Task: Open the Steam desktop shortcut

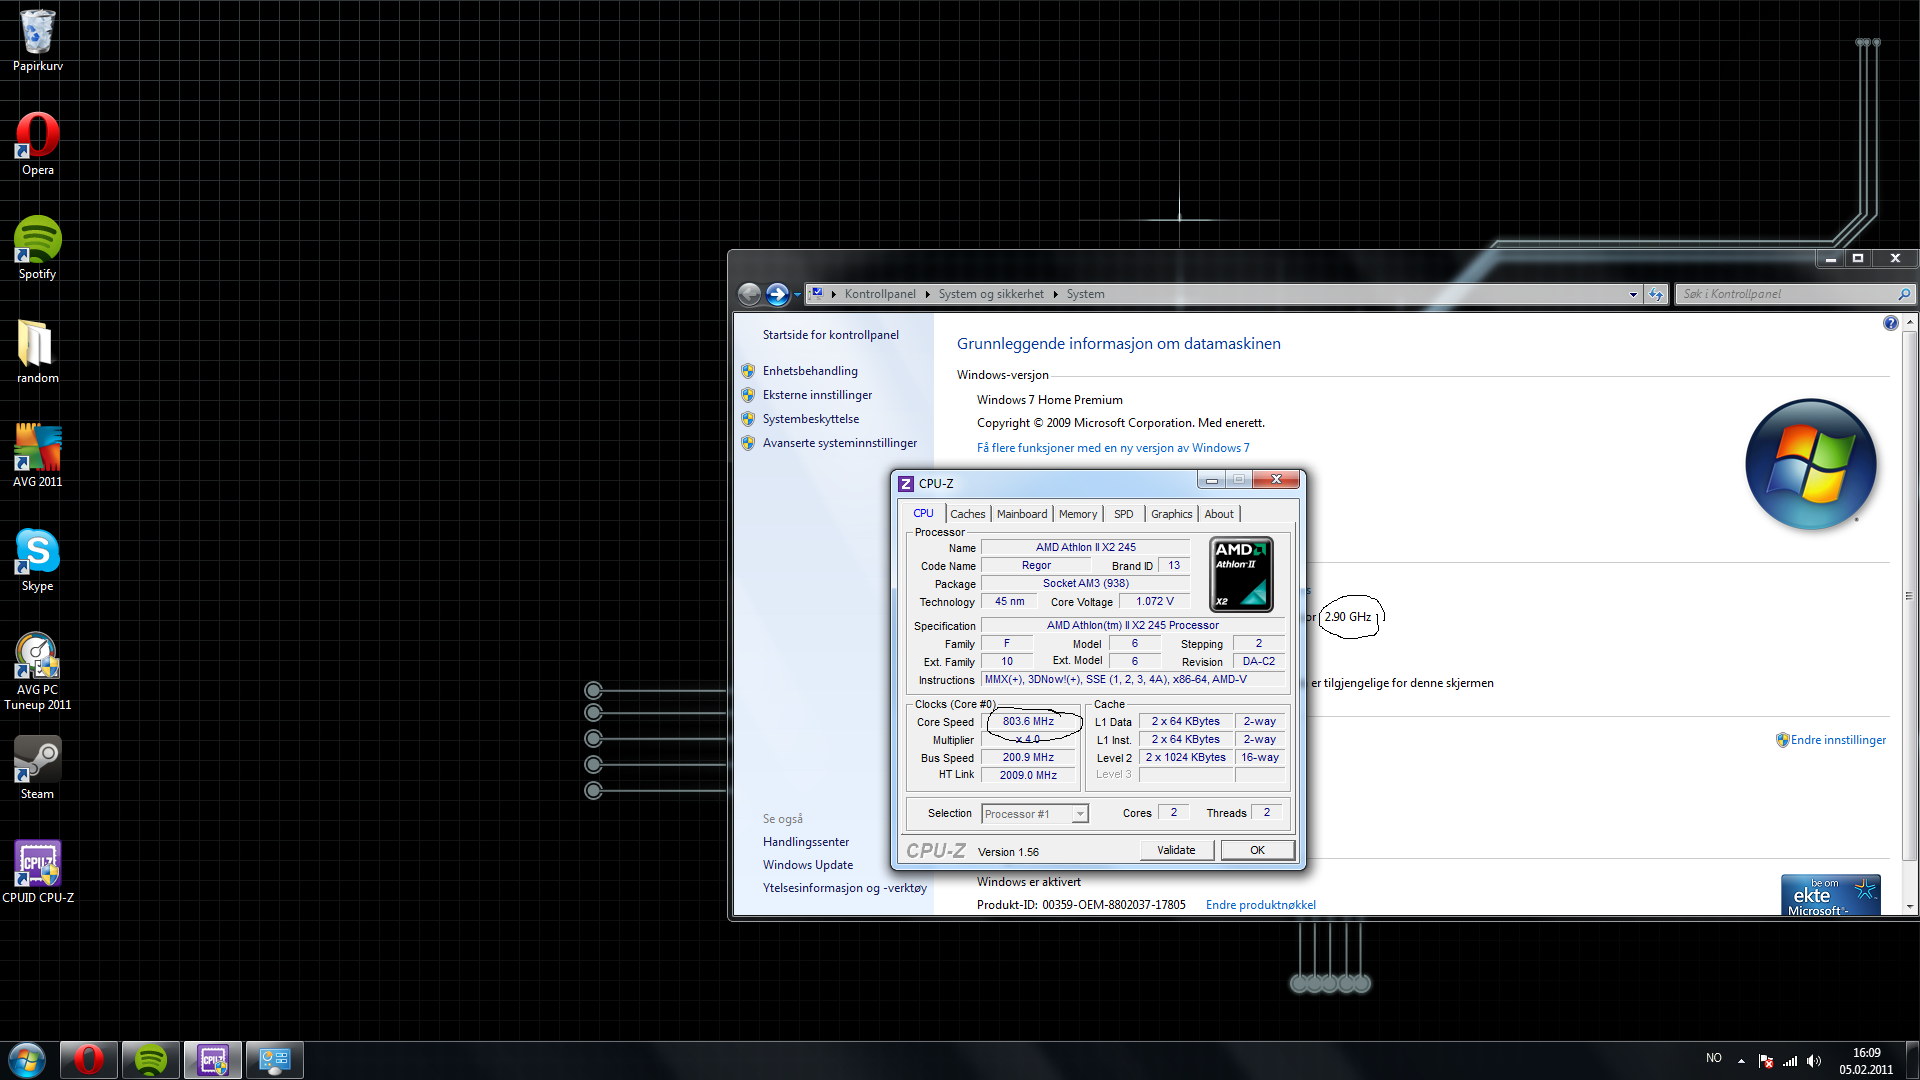Action: pos(38,768)
